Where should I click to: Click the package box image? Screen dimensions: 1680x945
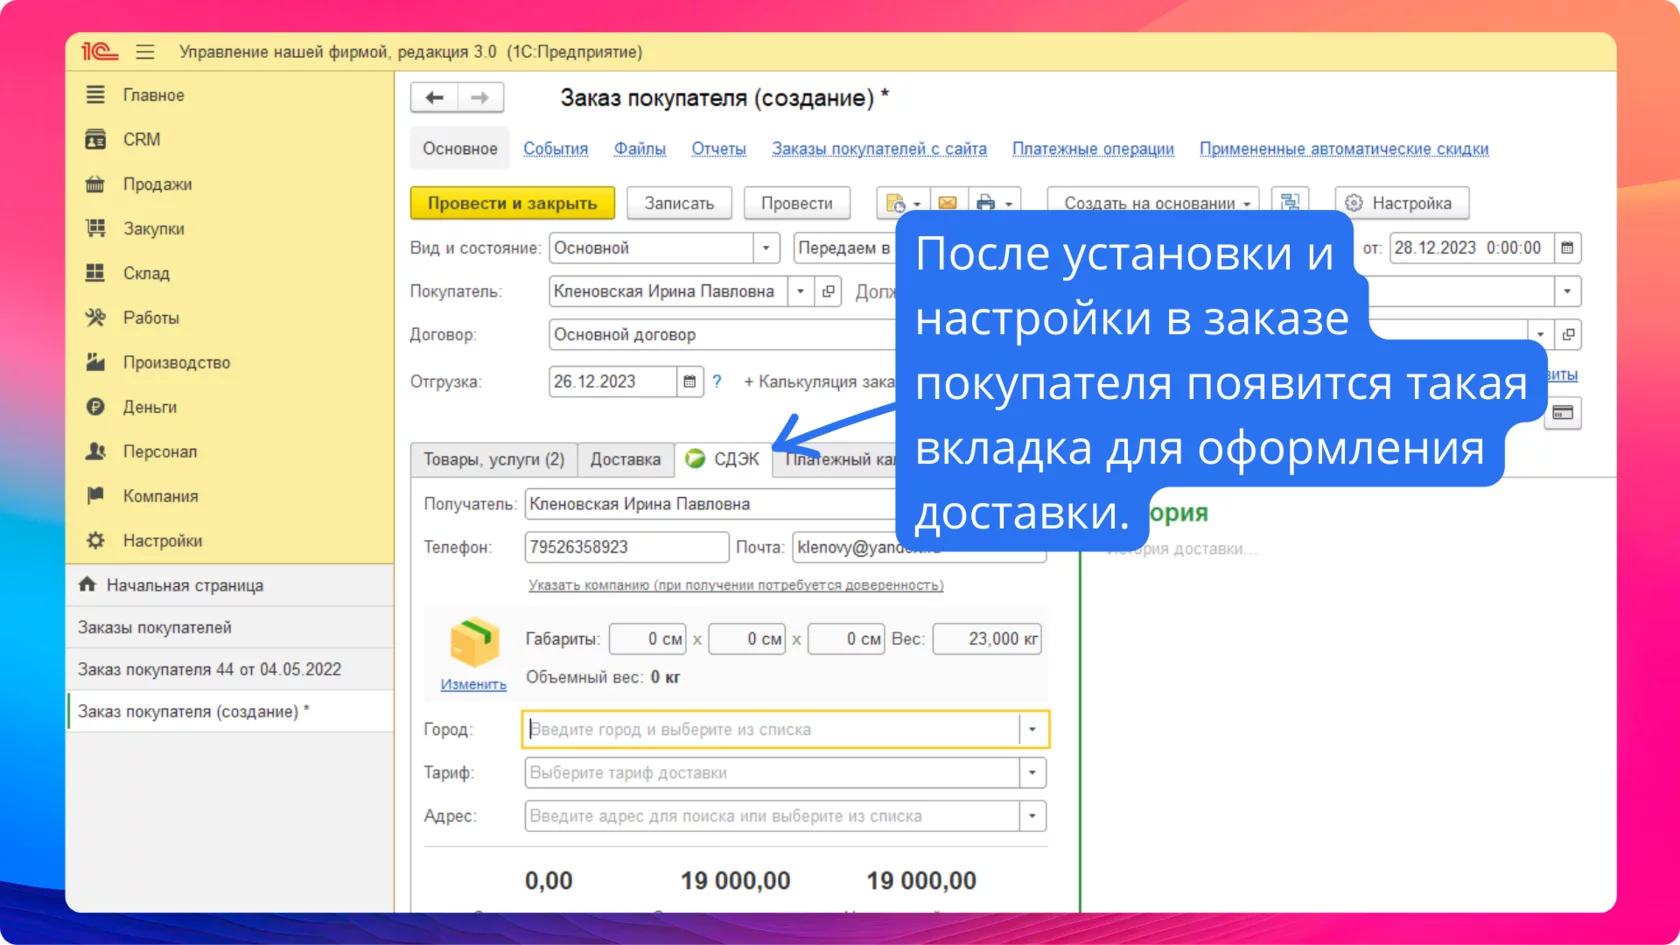(x=474, y=642)
